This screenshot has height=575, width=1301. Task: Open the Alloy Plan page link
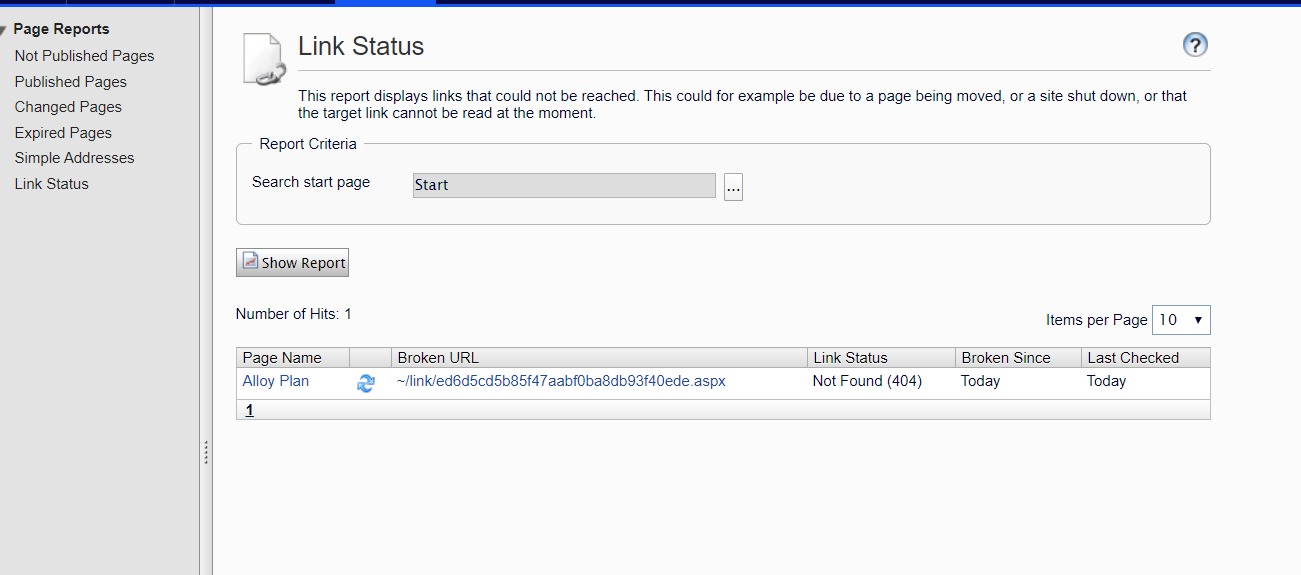275,381
